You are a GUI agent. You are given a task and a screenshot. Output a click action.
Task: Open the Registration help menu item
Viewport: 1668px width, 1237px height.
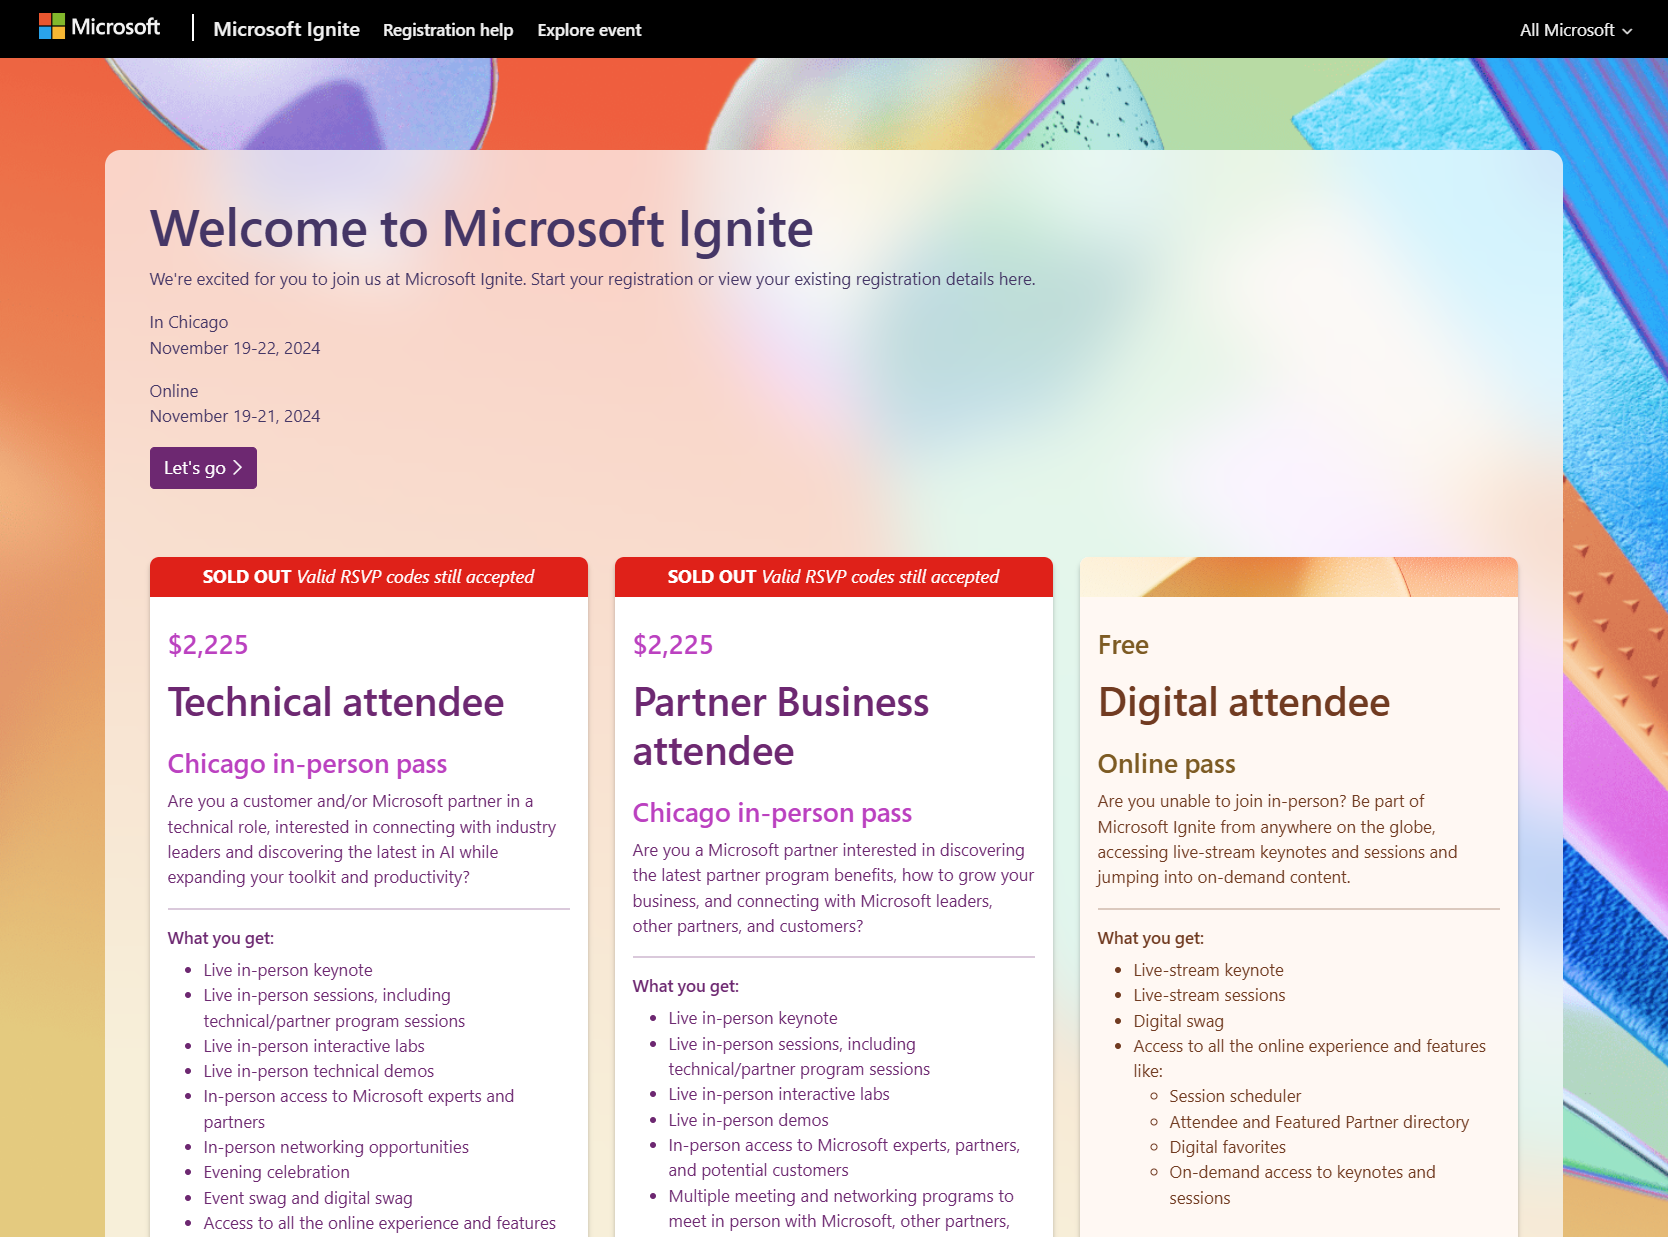448,30
